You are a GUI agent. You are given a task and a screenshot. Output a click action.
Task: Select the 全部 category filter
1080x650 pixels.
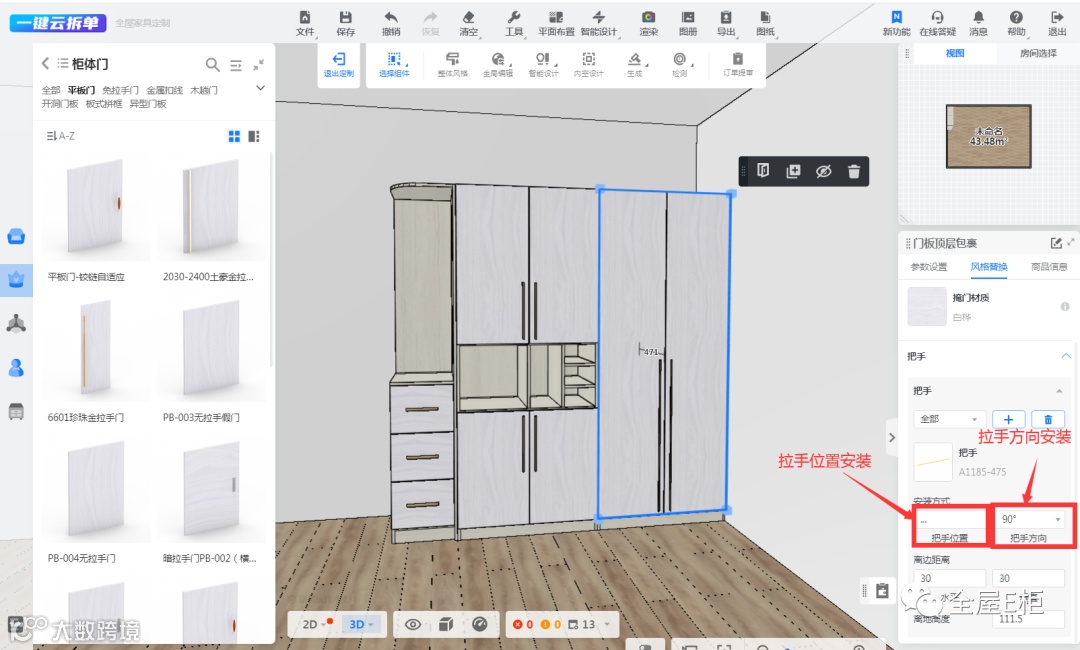coord(51,90)
